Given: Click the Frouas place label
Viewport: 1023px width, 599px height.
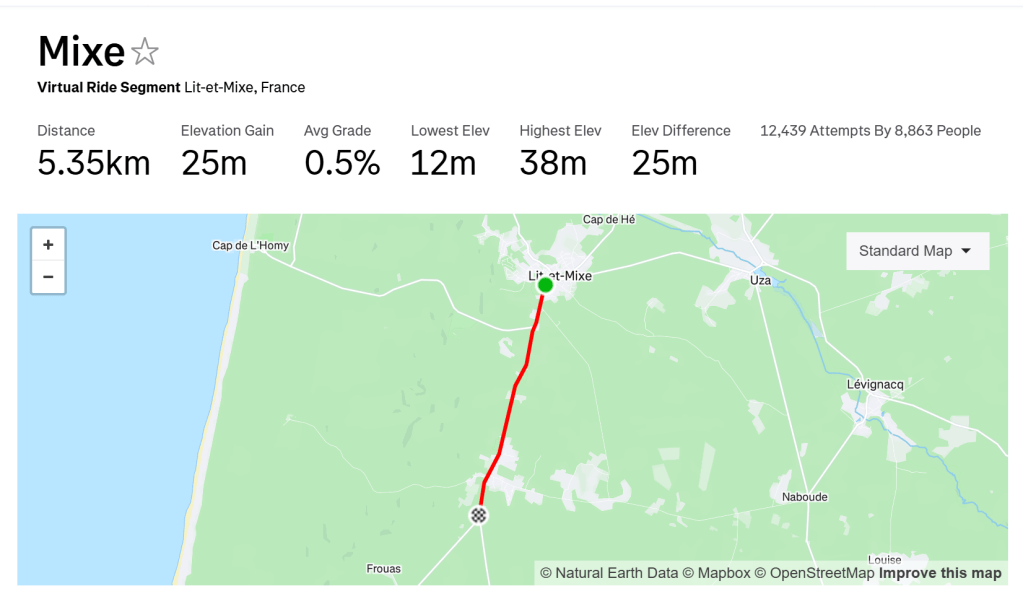Looking at the screenshot, I should [384, 569].
